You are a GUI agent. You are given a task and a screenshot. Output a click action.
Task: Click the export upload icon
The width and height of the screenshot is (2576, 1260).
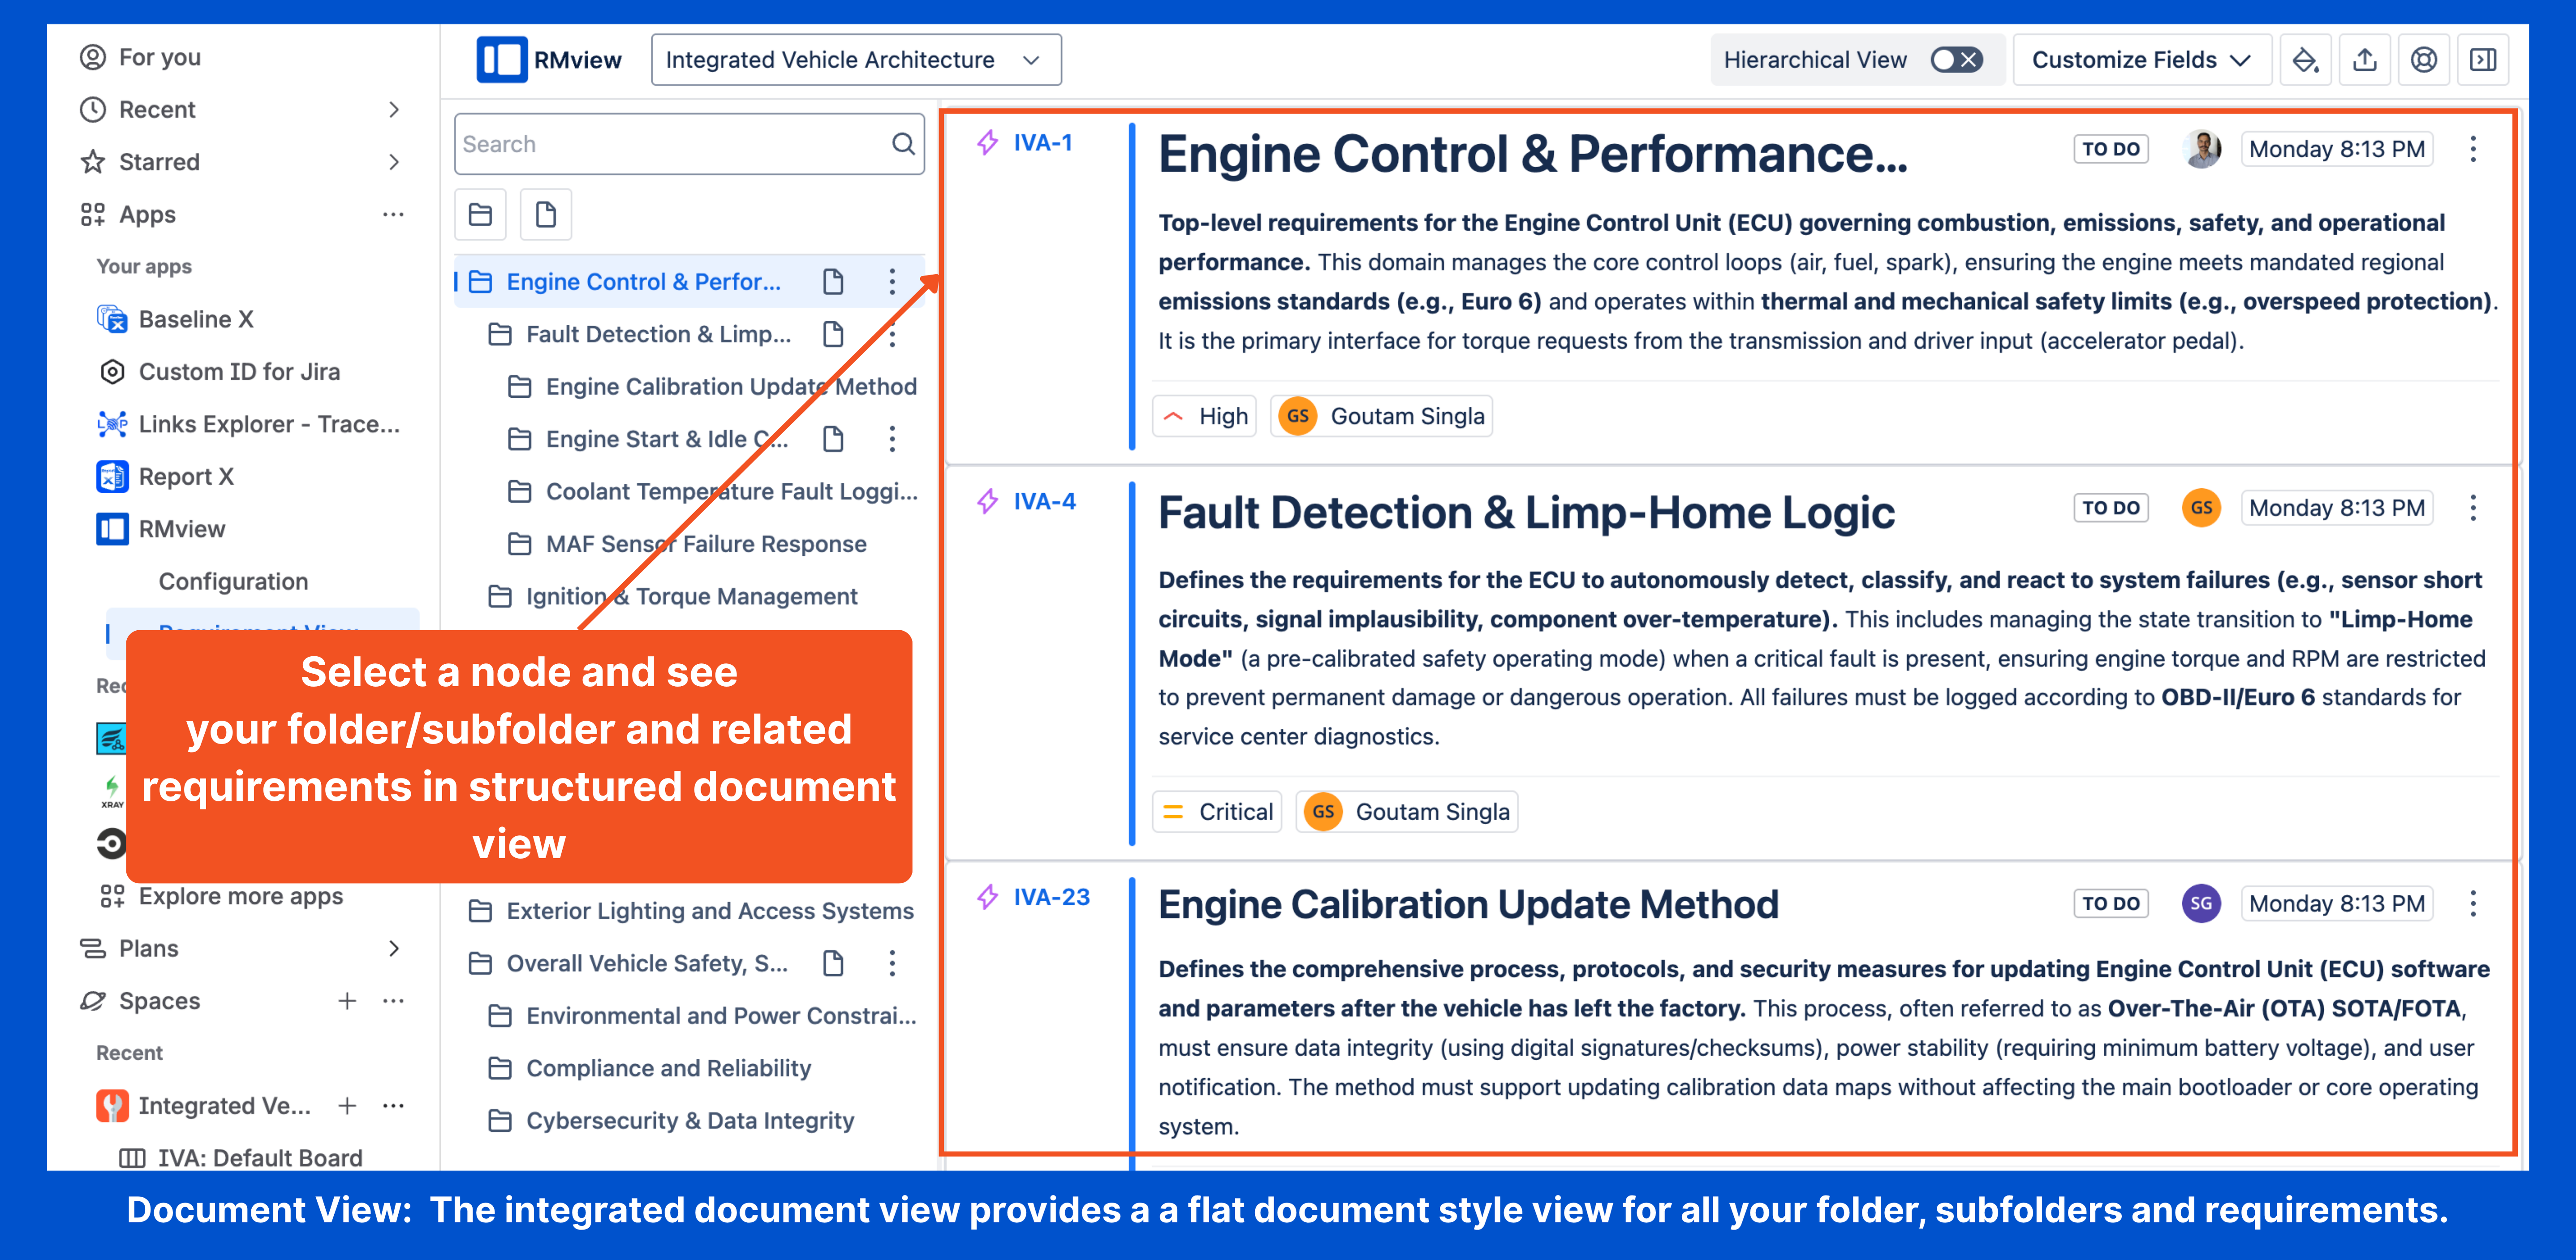[x=2364, y=60]
